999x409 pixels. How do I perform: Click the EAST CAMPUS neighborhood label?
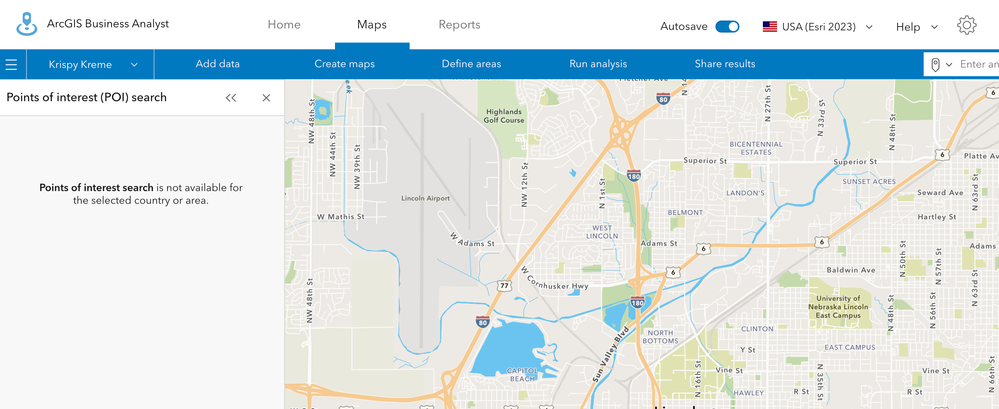tap(851, 347)
